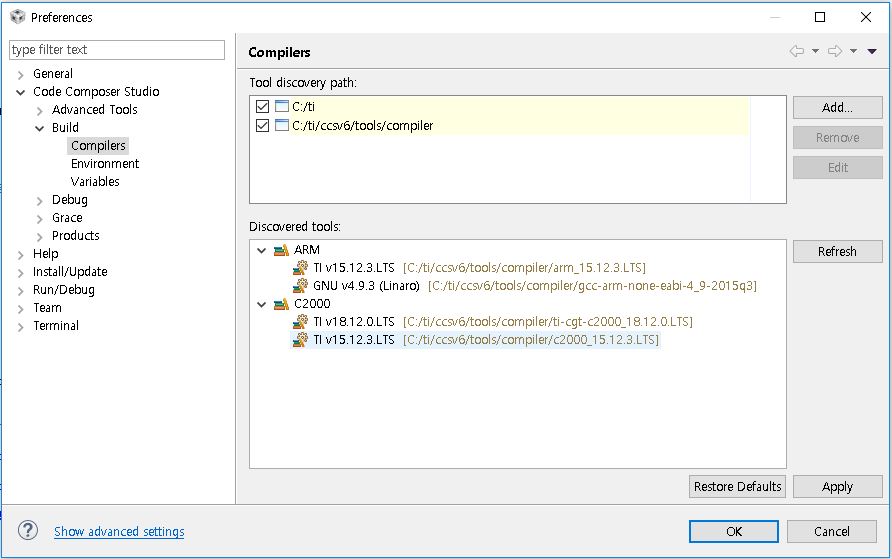Click the ARM toolchain group icon
The width and height of the screenshot is (892, 559).
[281, 250]
